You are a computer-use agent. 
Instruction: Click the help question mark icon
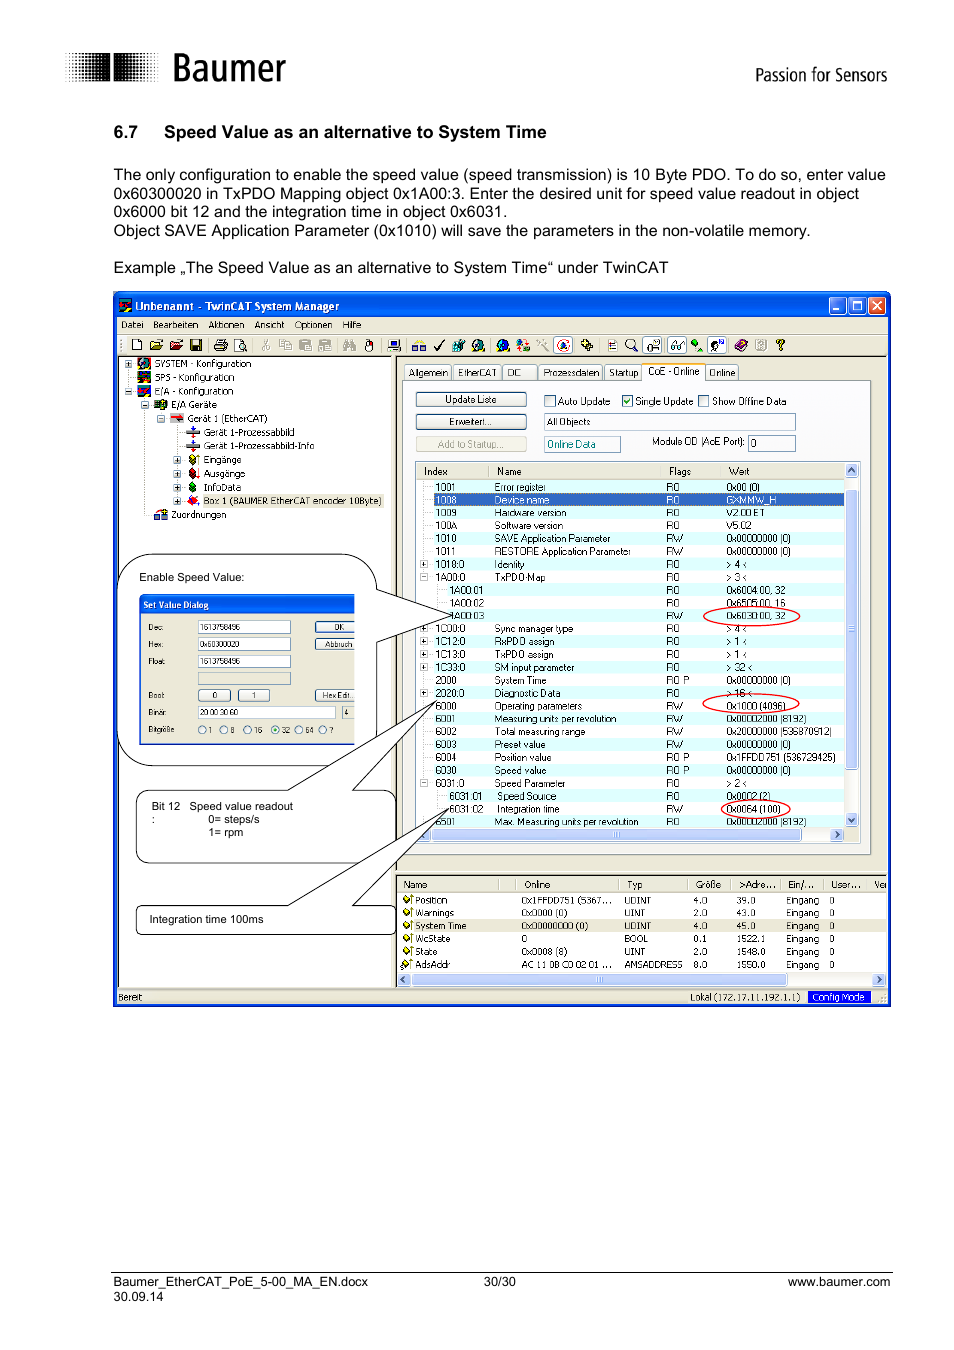(x=780, y=345)
